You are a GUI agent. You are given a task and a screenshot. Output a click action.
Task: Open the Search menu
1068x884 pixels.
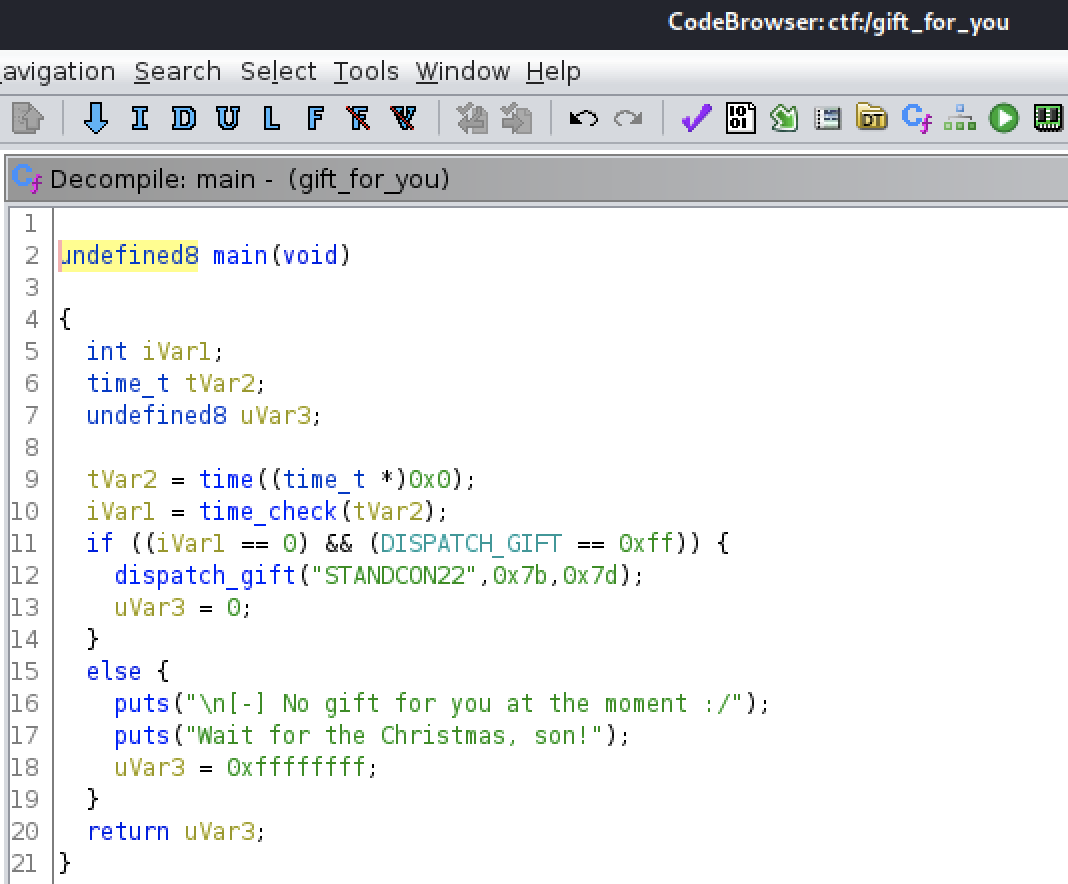(x=177, y=71)
